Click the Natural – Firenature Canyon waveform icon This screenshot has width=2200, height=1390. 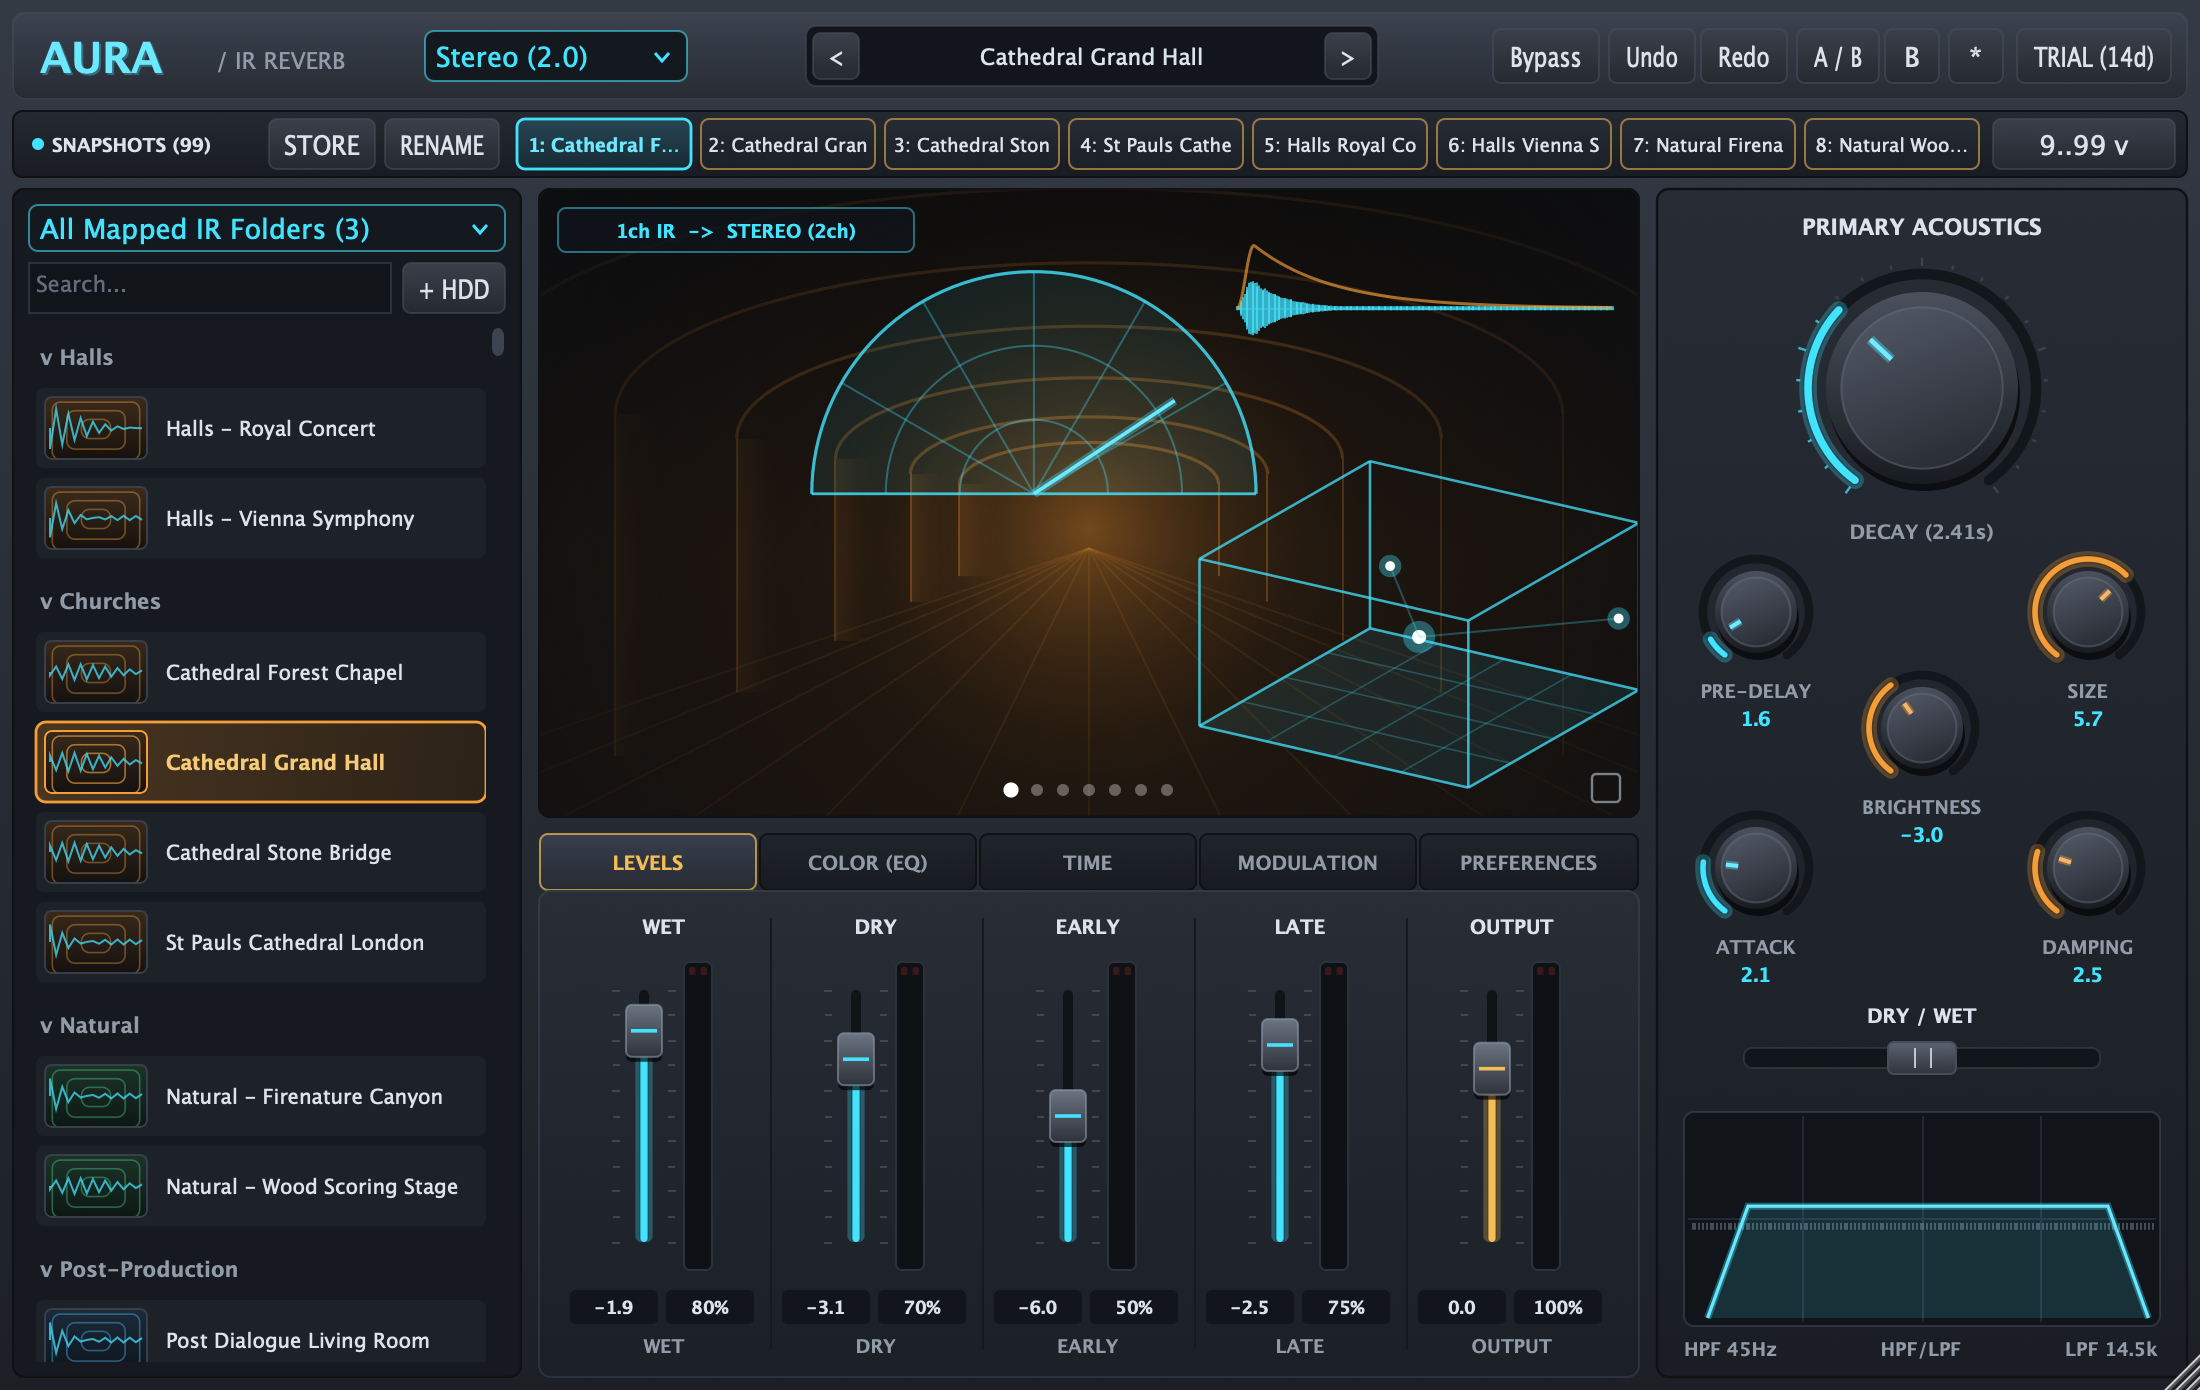96,1097
